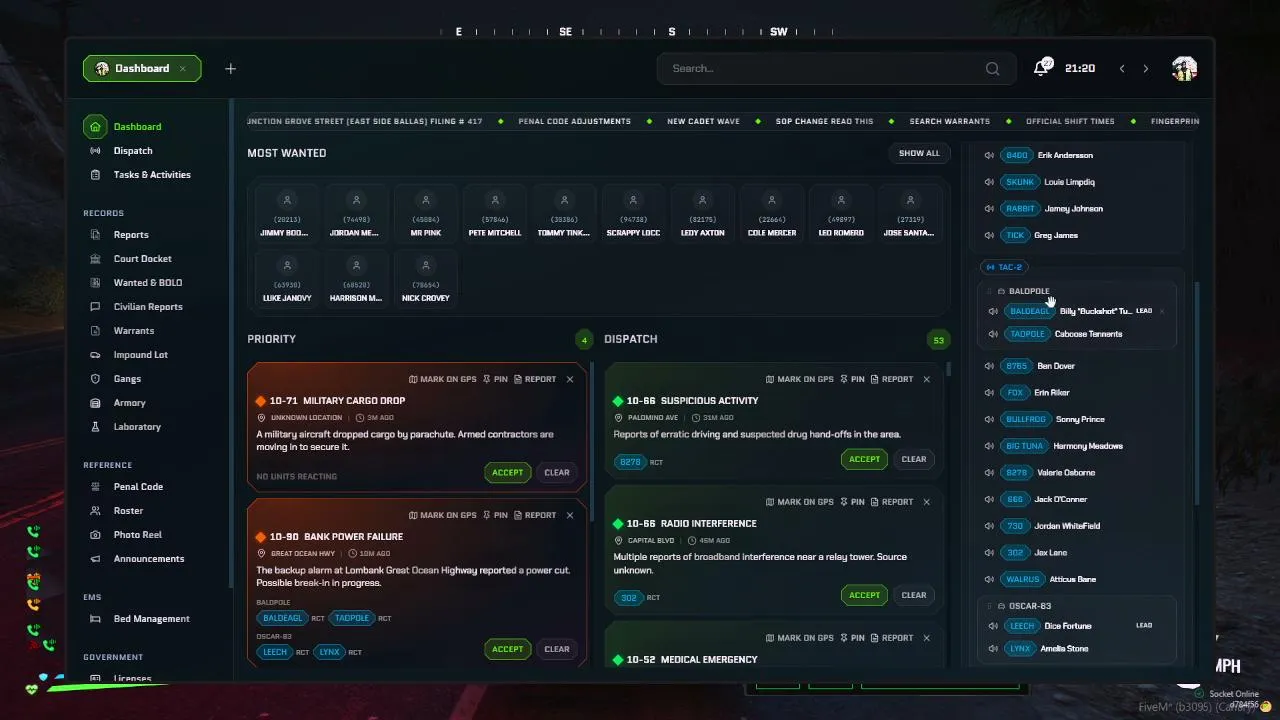The width and height of the screenshot is (1280, 720).
Task: Go forward with the right arrow
Action: click(x=1146, y=69)
